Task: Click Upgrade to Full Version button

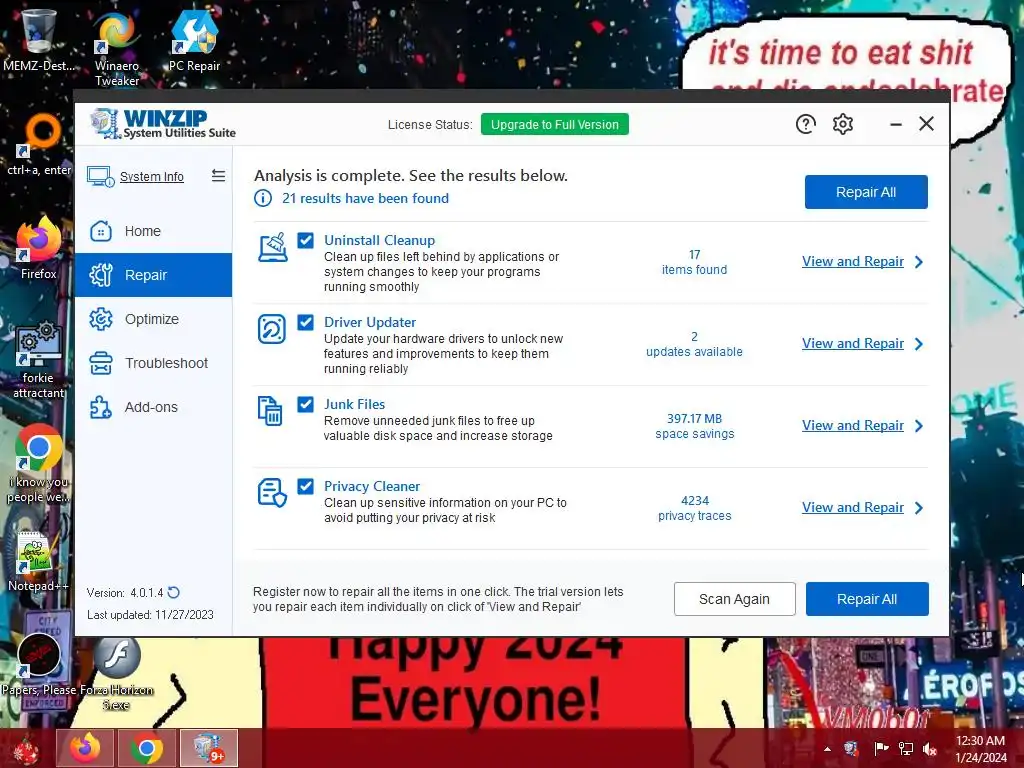Action: click(x=554, y=124)
